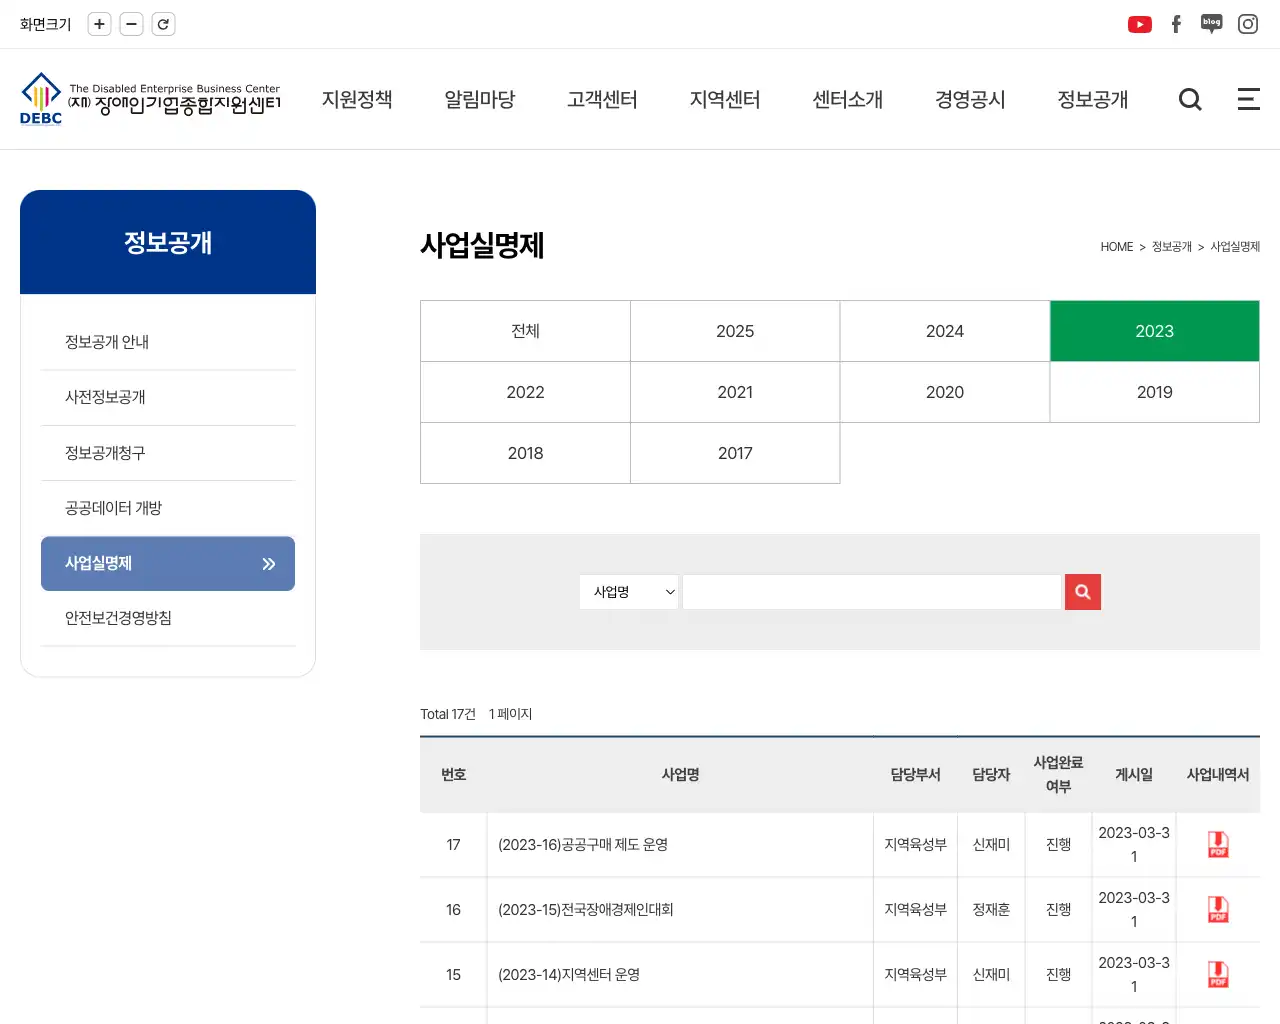Viewport: 1280px width, 1024px height.
Task: Select the 2017 year tab
Action: pos(735,453)
